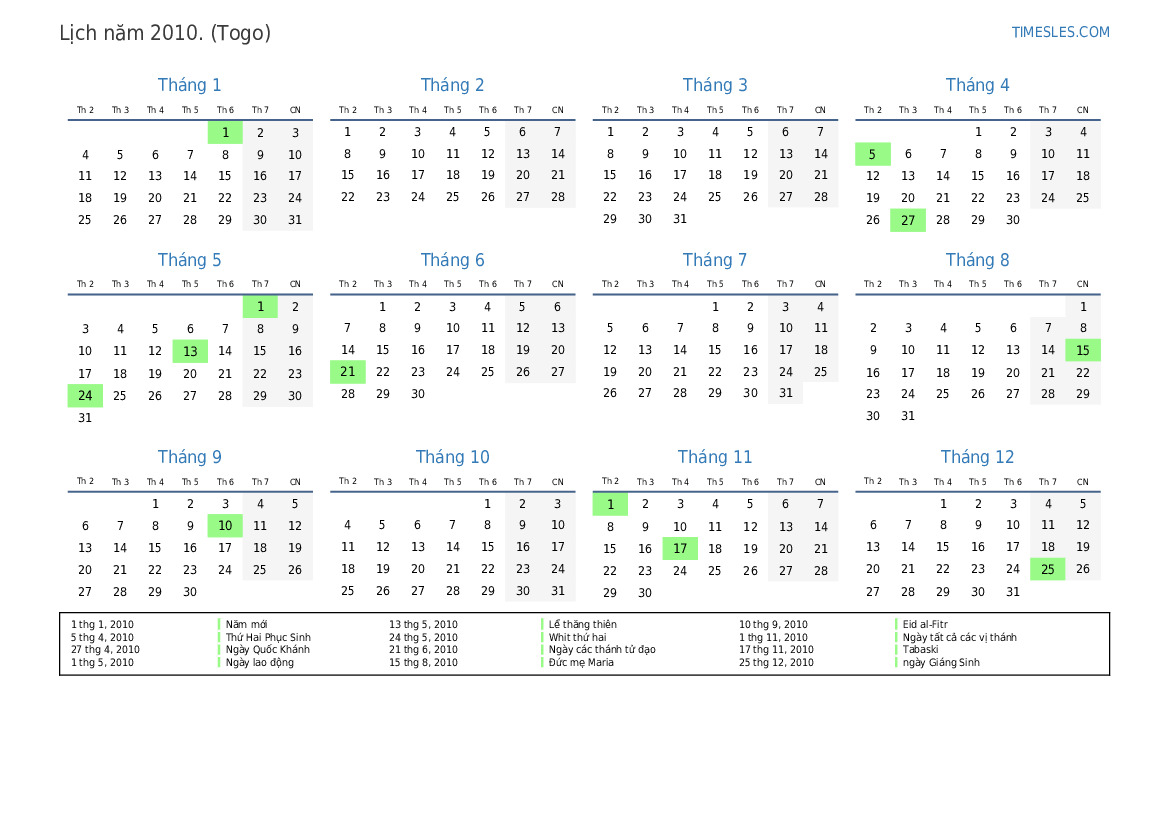
Task: Click legend entry 'ngày Giáng Sinh'
Action: point(941,662)
